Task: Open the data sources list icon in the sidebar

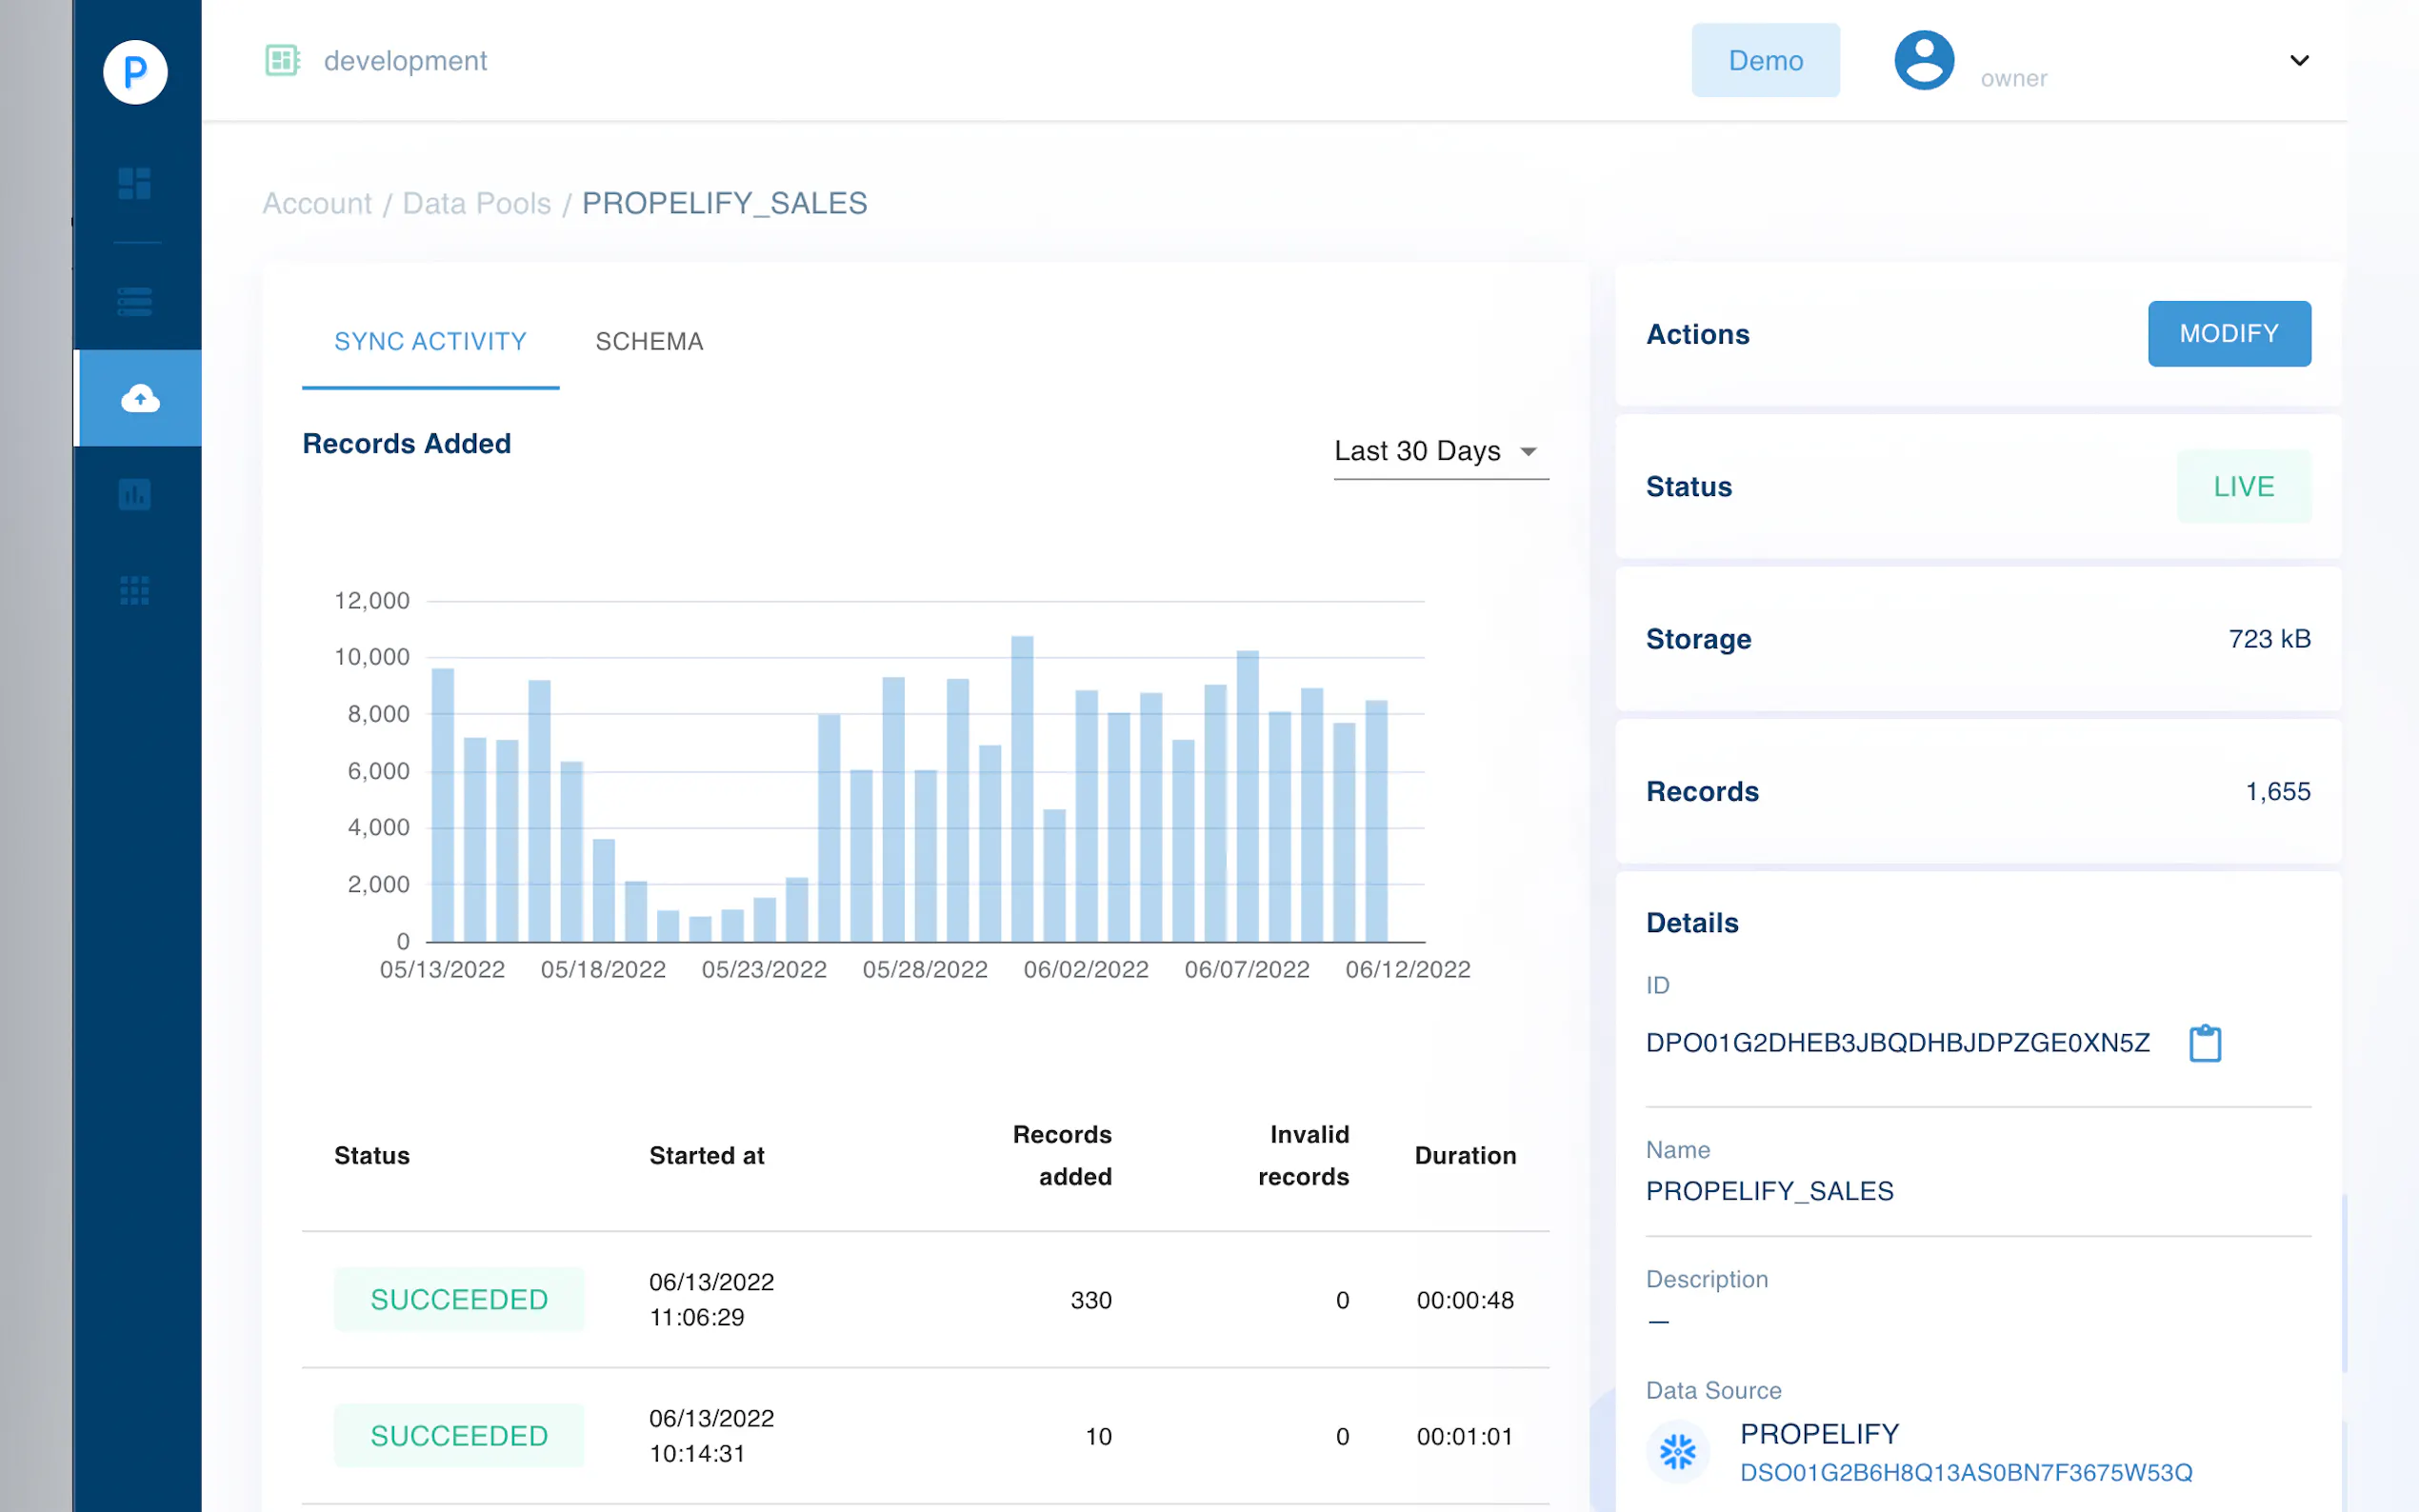Action: (x=135, y=301)
